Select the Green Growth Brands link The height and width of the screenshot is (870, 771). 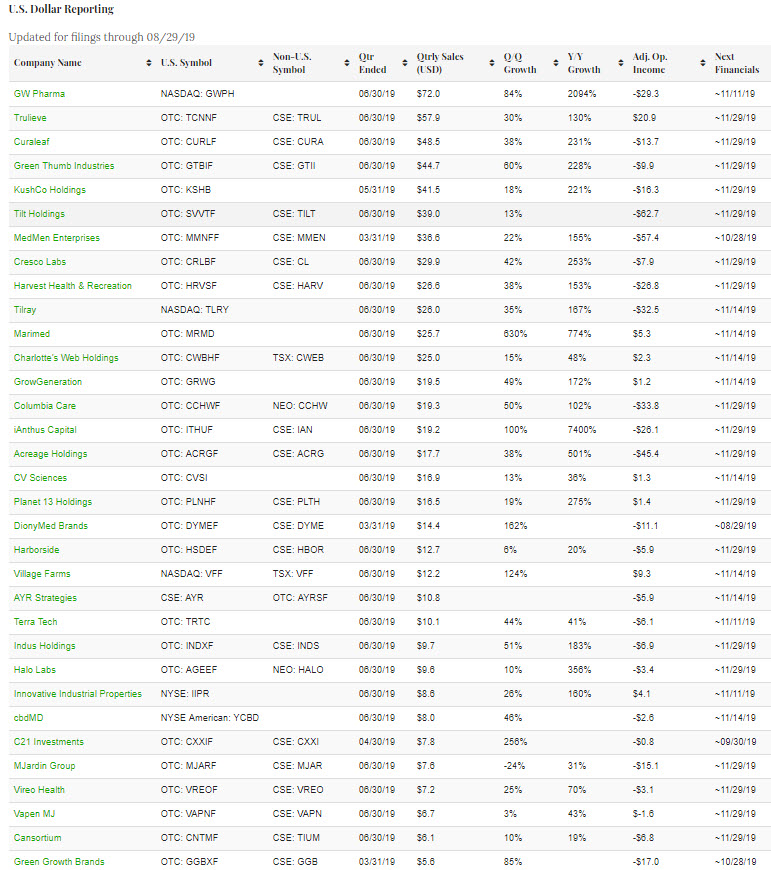pyautogui.click(x=59, y=862)
